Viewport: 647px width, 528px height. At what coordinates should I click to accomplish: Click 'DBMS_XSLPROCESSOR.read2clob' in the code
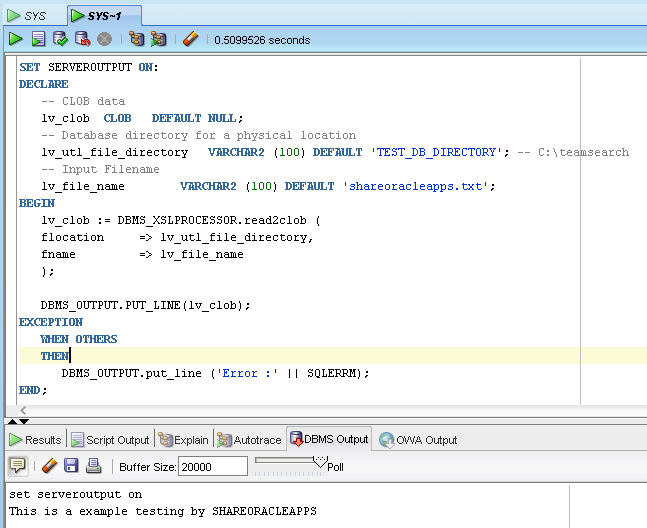pos(212,220)
